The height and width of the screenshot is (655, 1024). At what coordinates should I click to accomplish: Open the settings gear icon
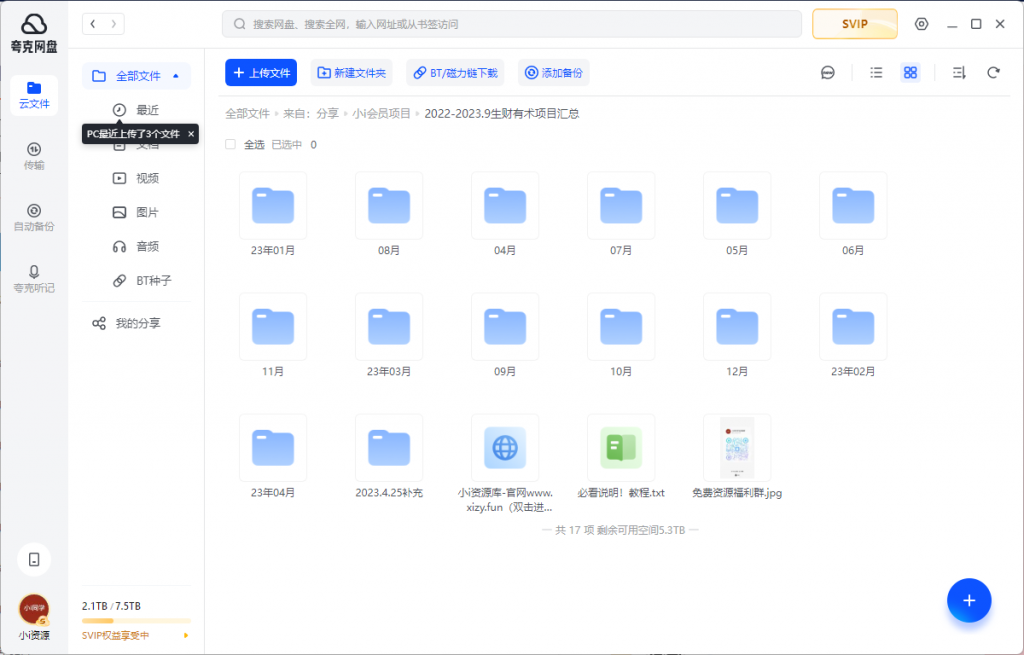920,24
